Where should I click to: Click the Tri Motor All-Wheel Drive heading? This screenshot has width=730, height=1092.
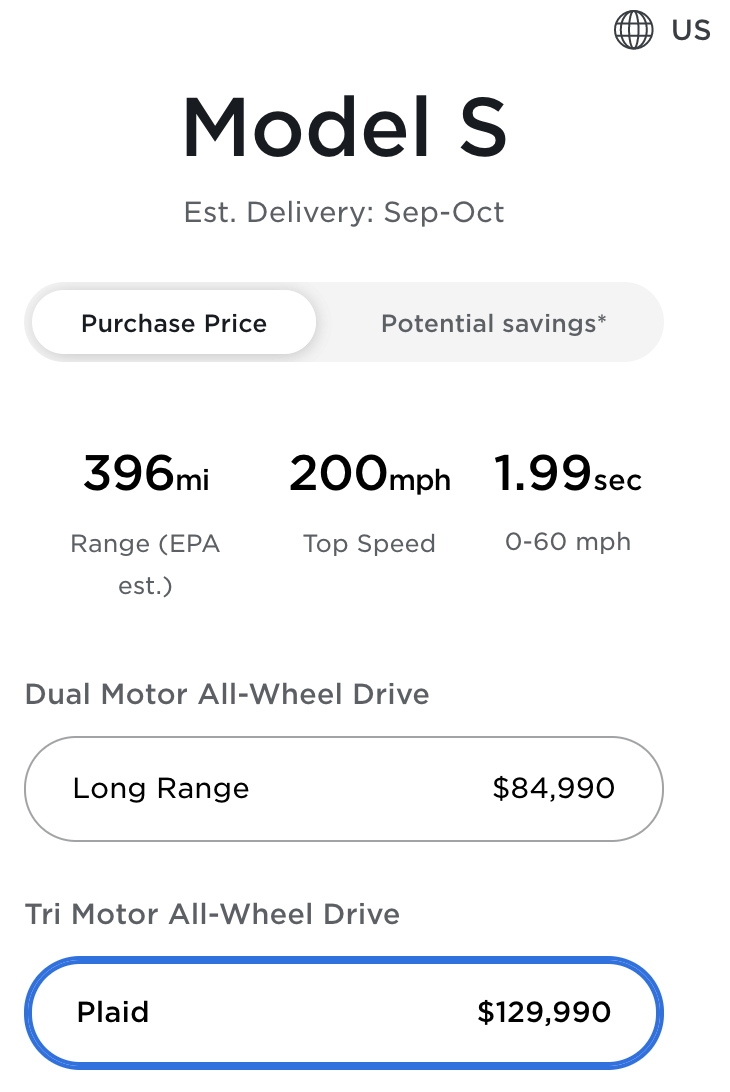point(212,914)
